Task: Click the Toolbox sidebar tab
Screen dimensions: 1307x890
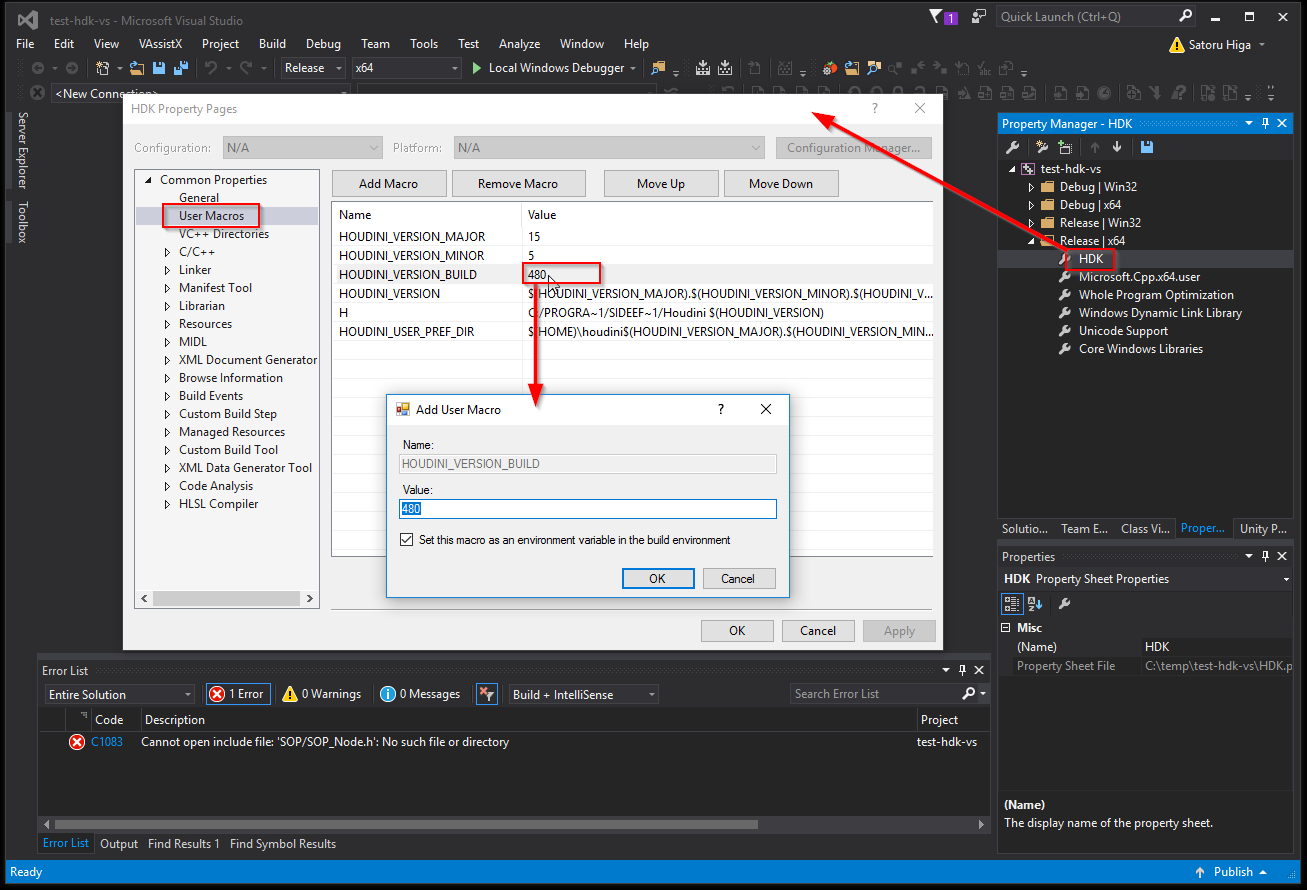Action: 22,222
